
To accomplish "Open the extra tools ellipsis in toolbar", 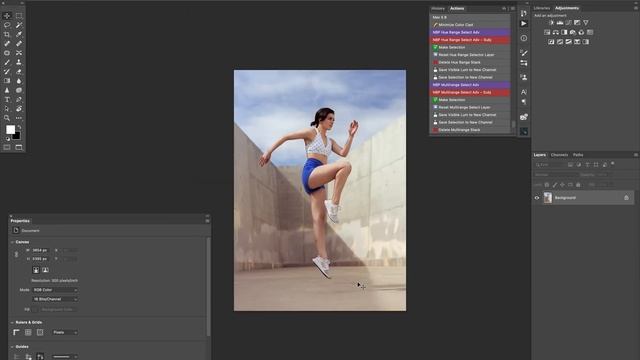I will pos(19,118).
